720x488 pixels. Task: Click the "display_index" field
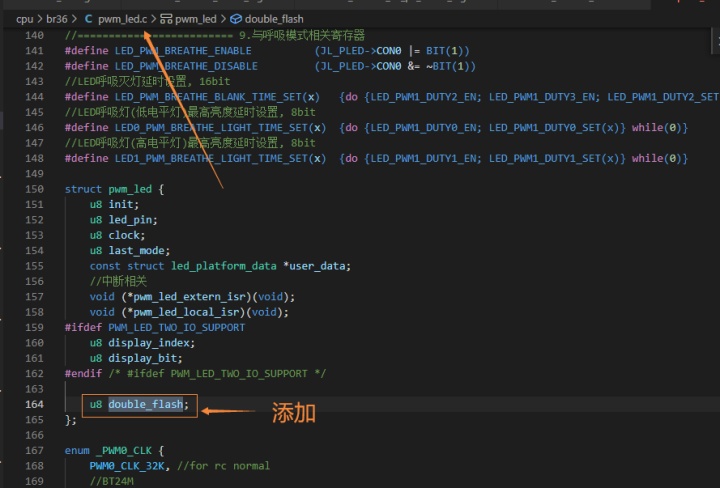pyautogui.click(x=149, y=343)
